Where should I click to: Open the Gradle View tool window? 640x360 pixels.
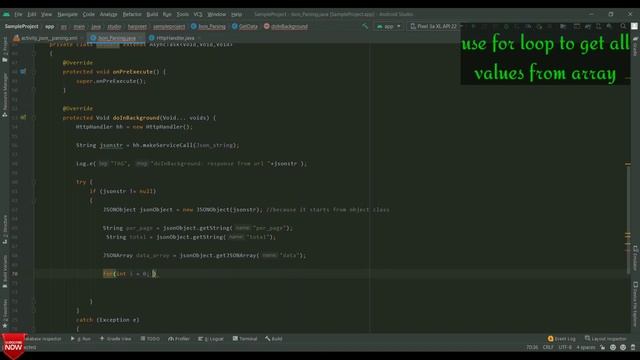(x=116, y=339)
